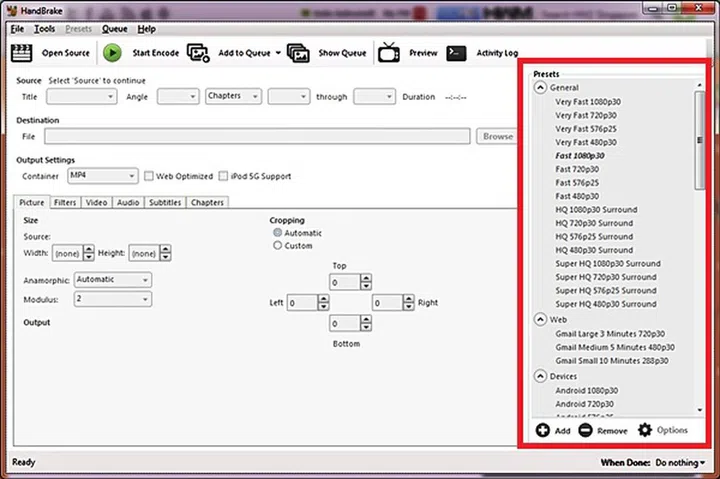Select Super HQ 480p30 Surround preset

606,304
